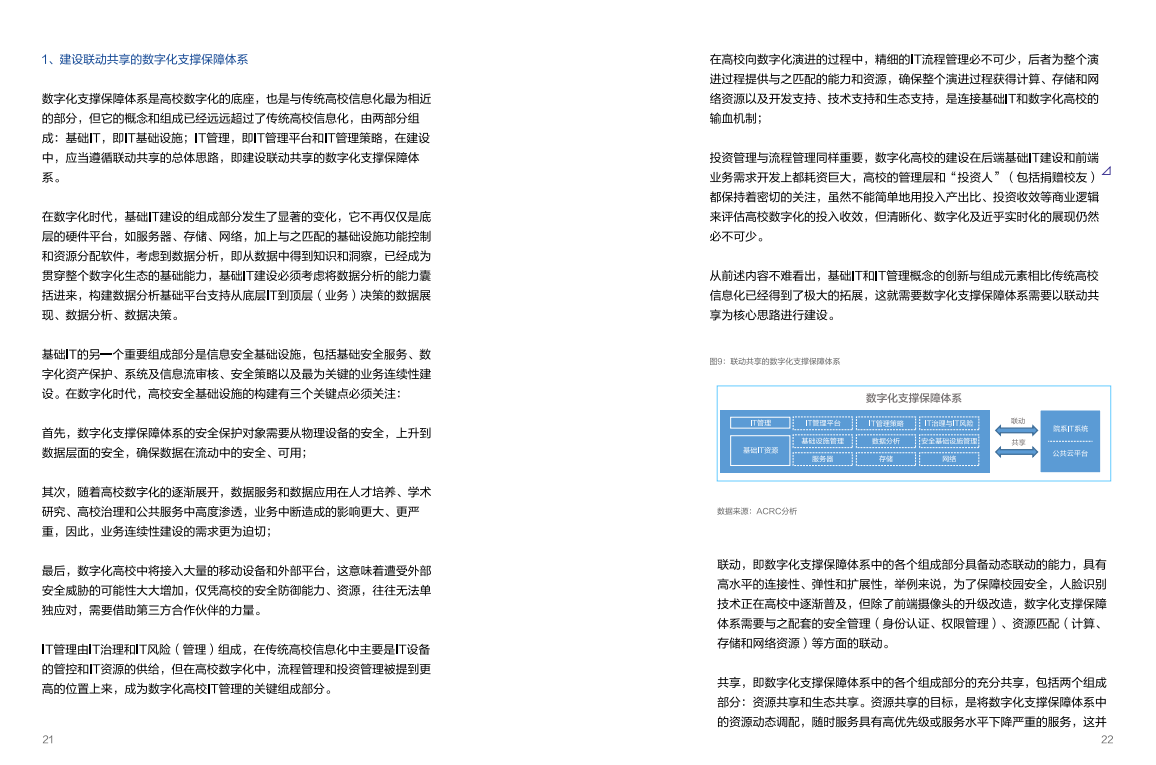Screen dimensions: 1156x765
Task: Click the double arrow labeled '共享'
Action: (x=1017, y=452)
